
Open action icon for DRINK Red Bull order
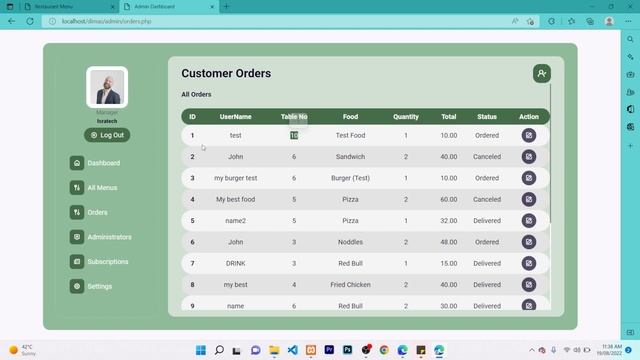(x=529, y=263)
